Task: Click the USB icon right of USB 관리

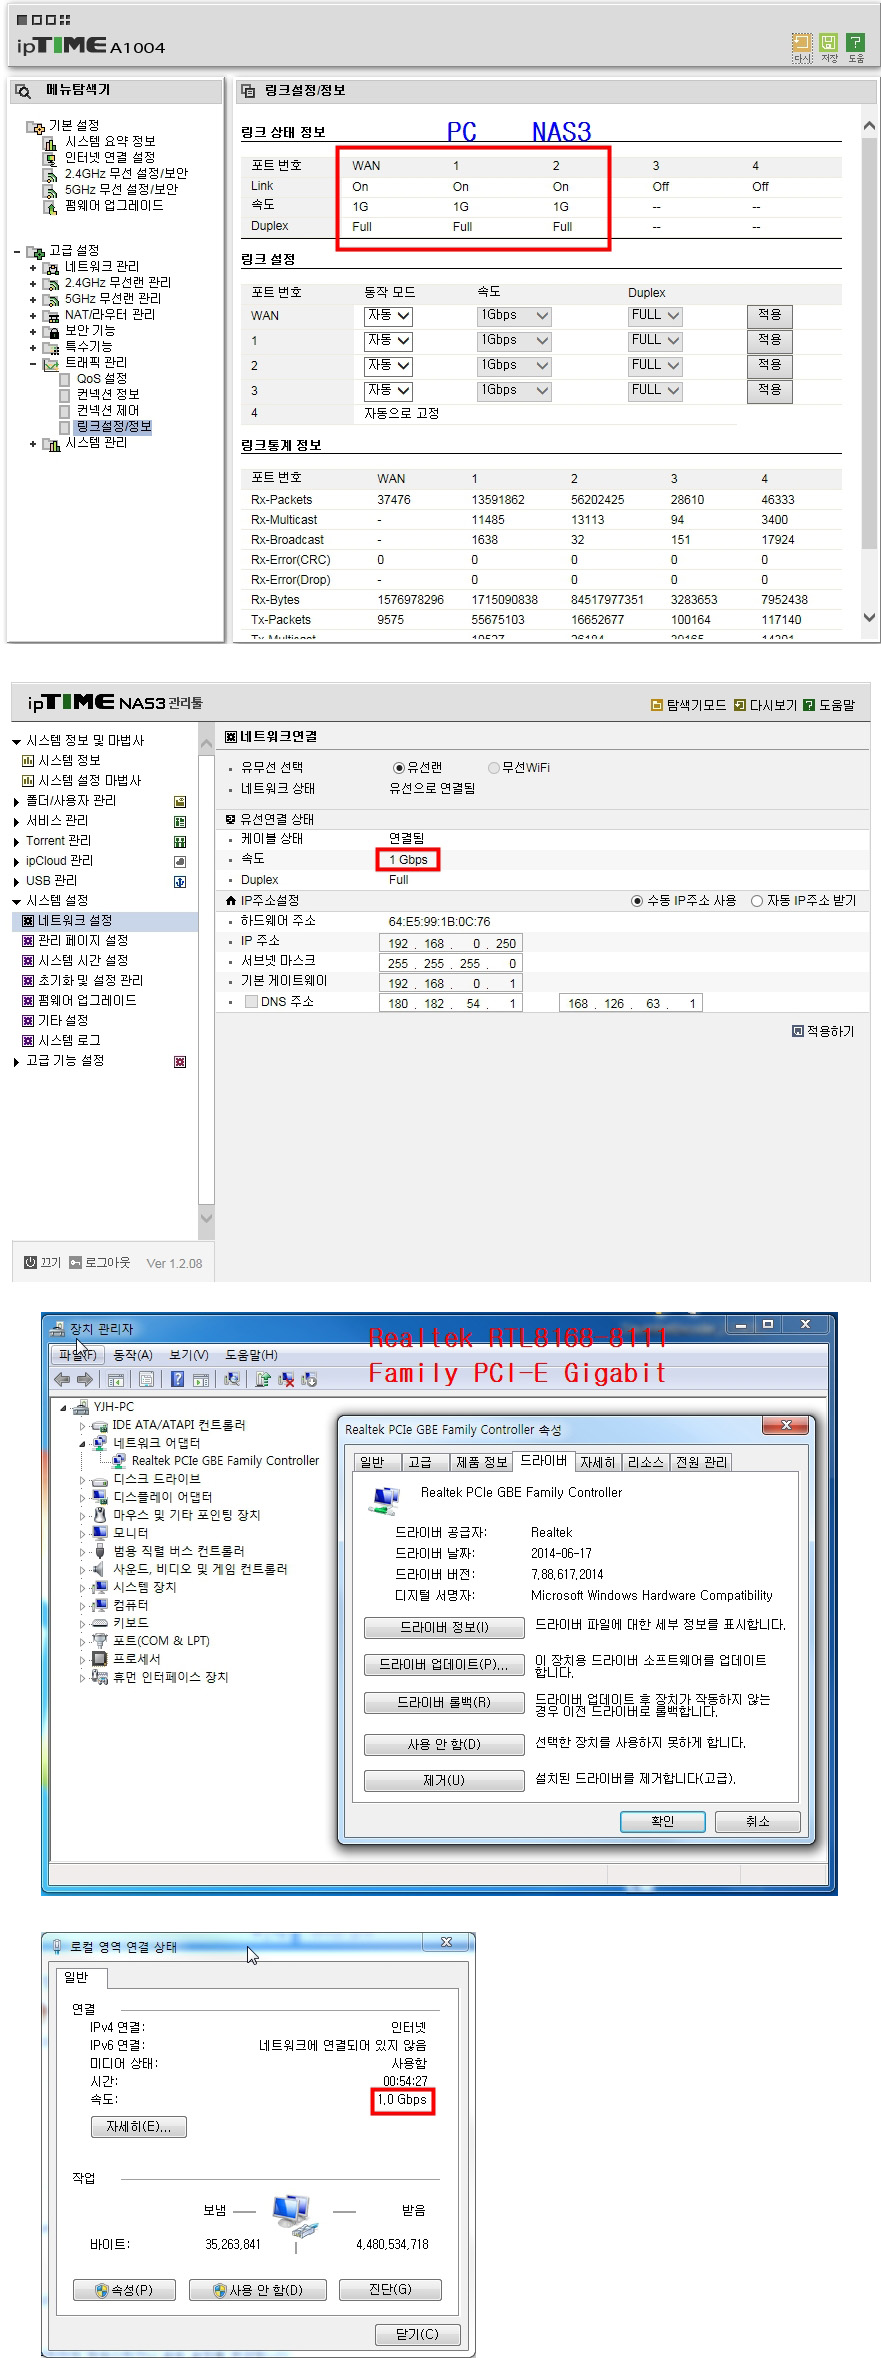Action: tap(180, 881)
